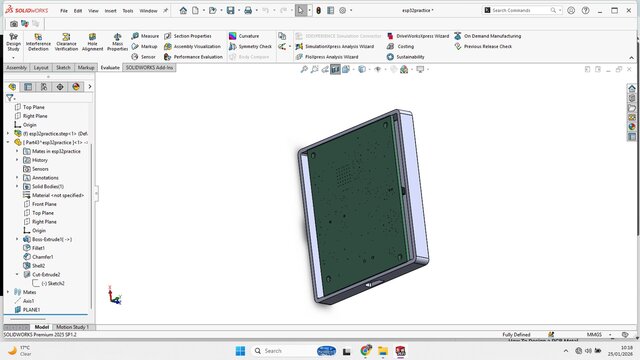Switch to the PropertyManager tab
Image resolution: width=640 pixels, height=360 pixels.
tap(28, 87)
